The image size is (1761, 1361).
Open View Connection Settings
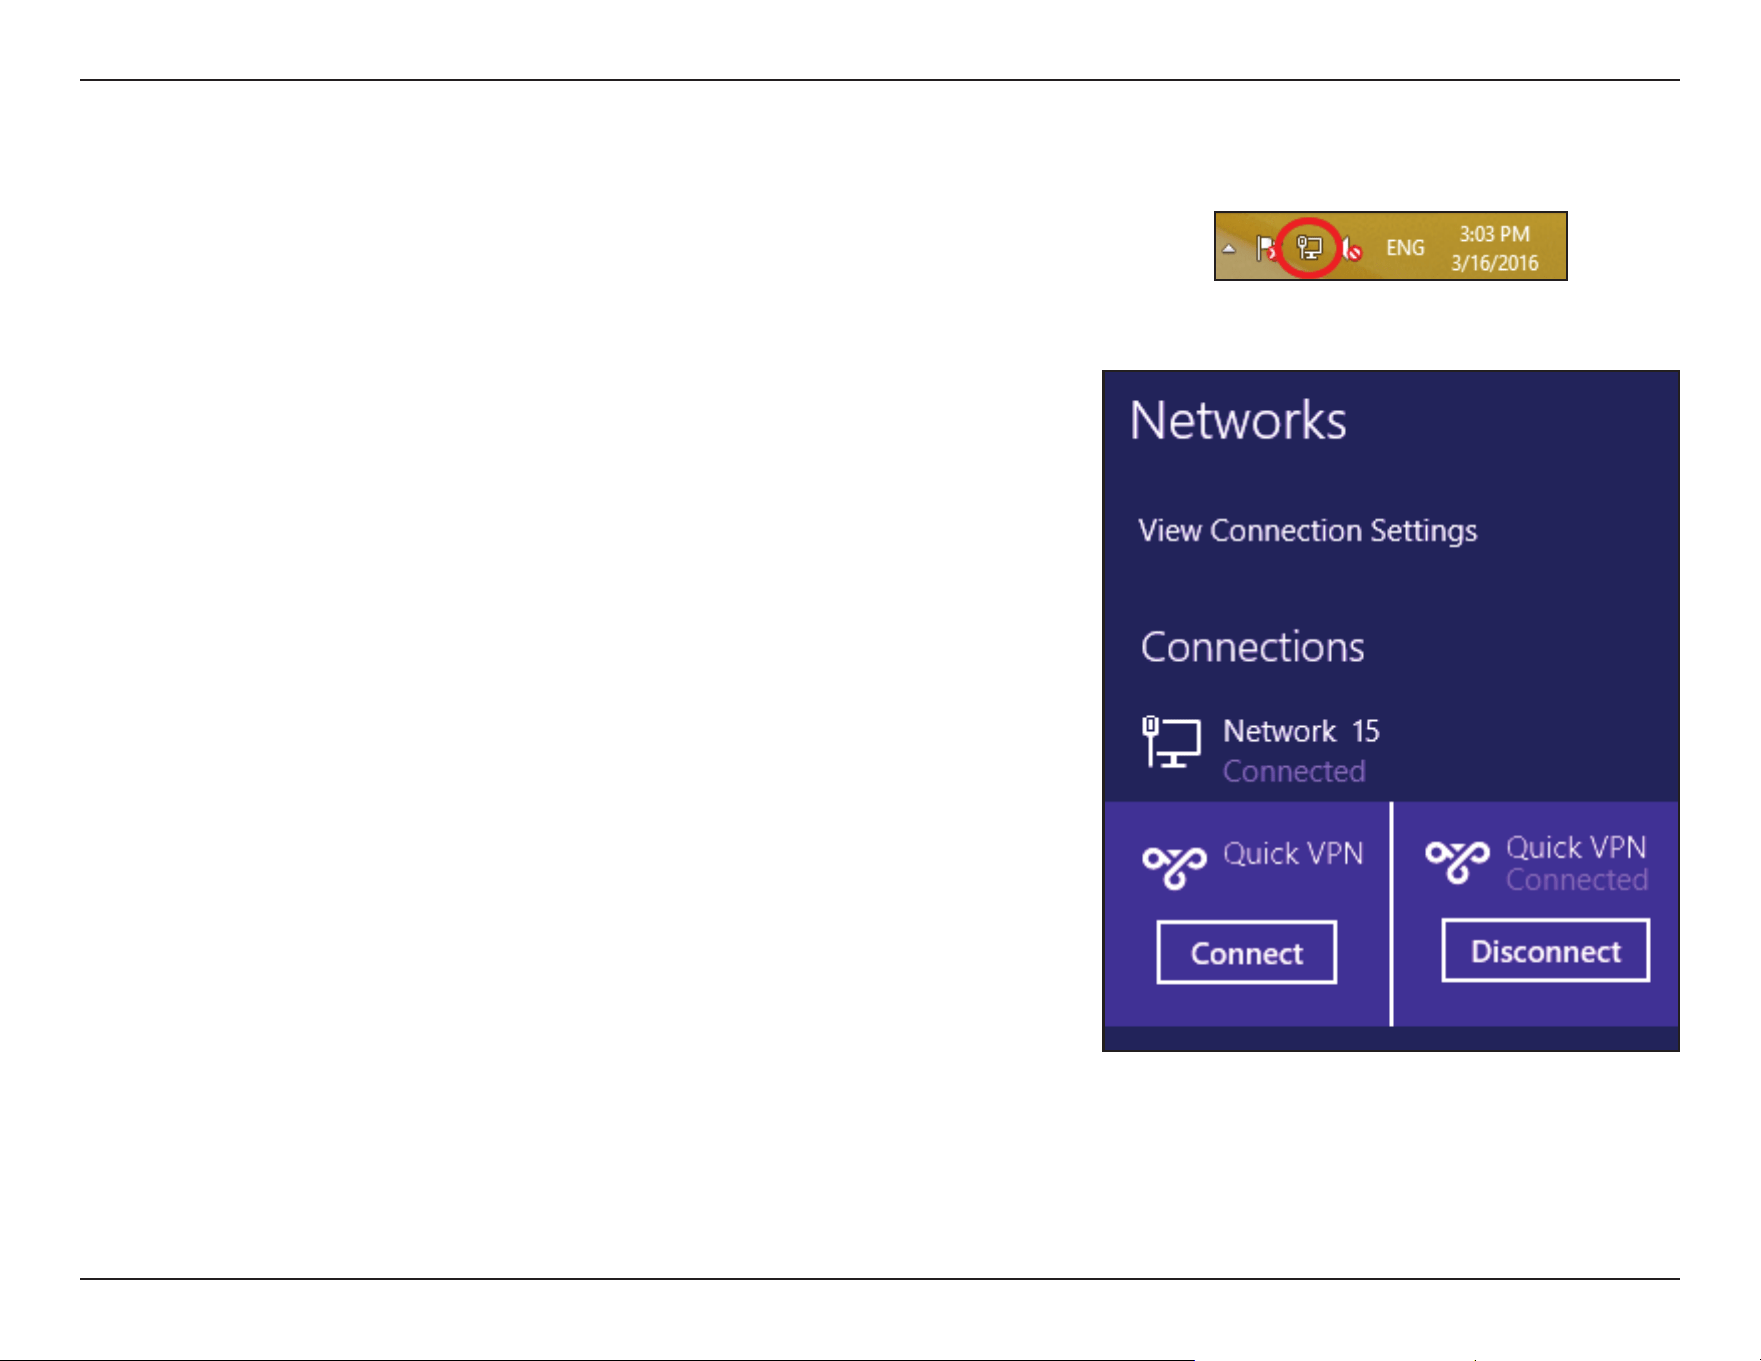[x=1308, y=530]
